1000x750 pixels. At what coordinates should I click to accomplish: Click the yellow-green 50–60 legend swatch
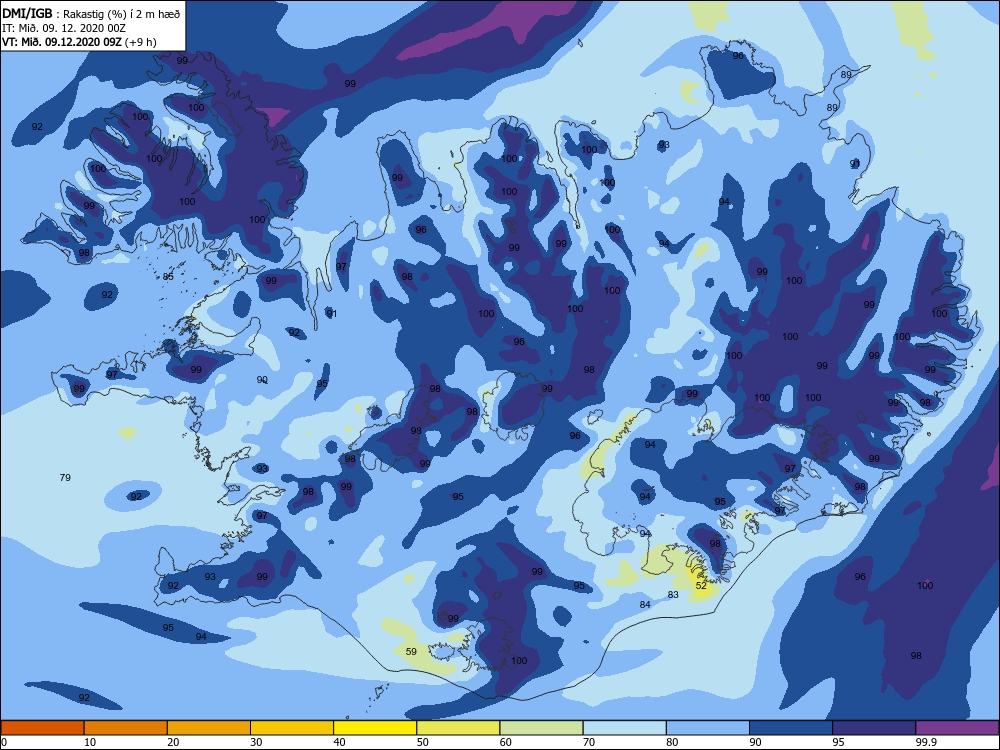click(x=459, y=728)
